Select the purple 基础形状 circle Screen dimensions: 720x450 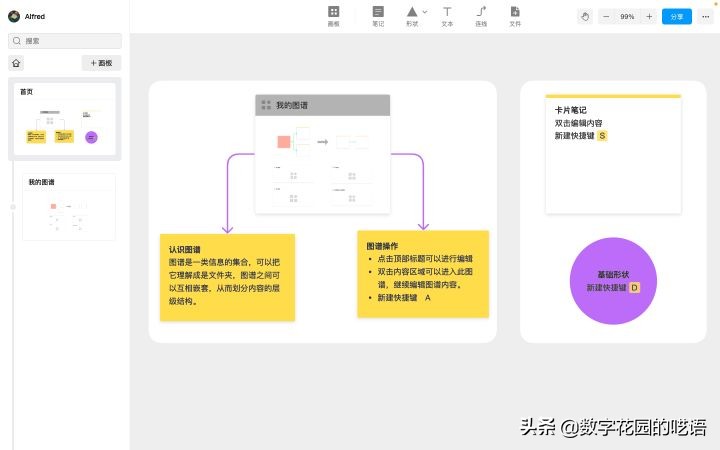coord(613,281)
